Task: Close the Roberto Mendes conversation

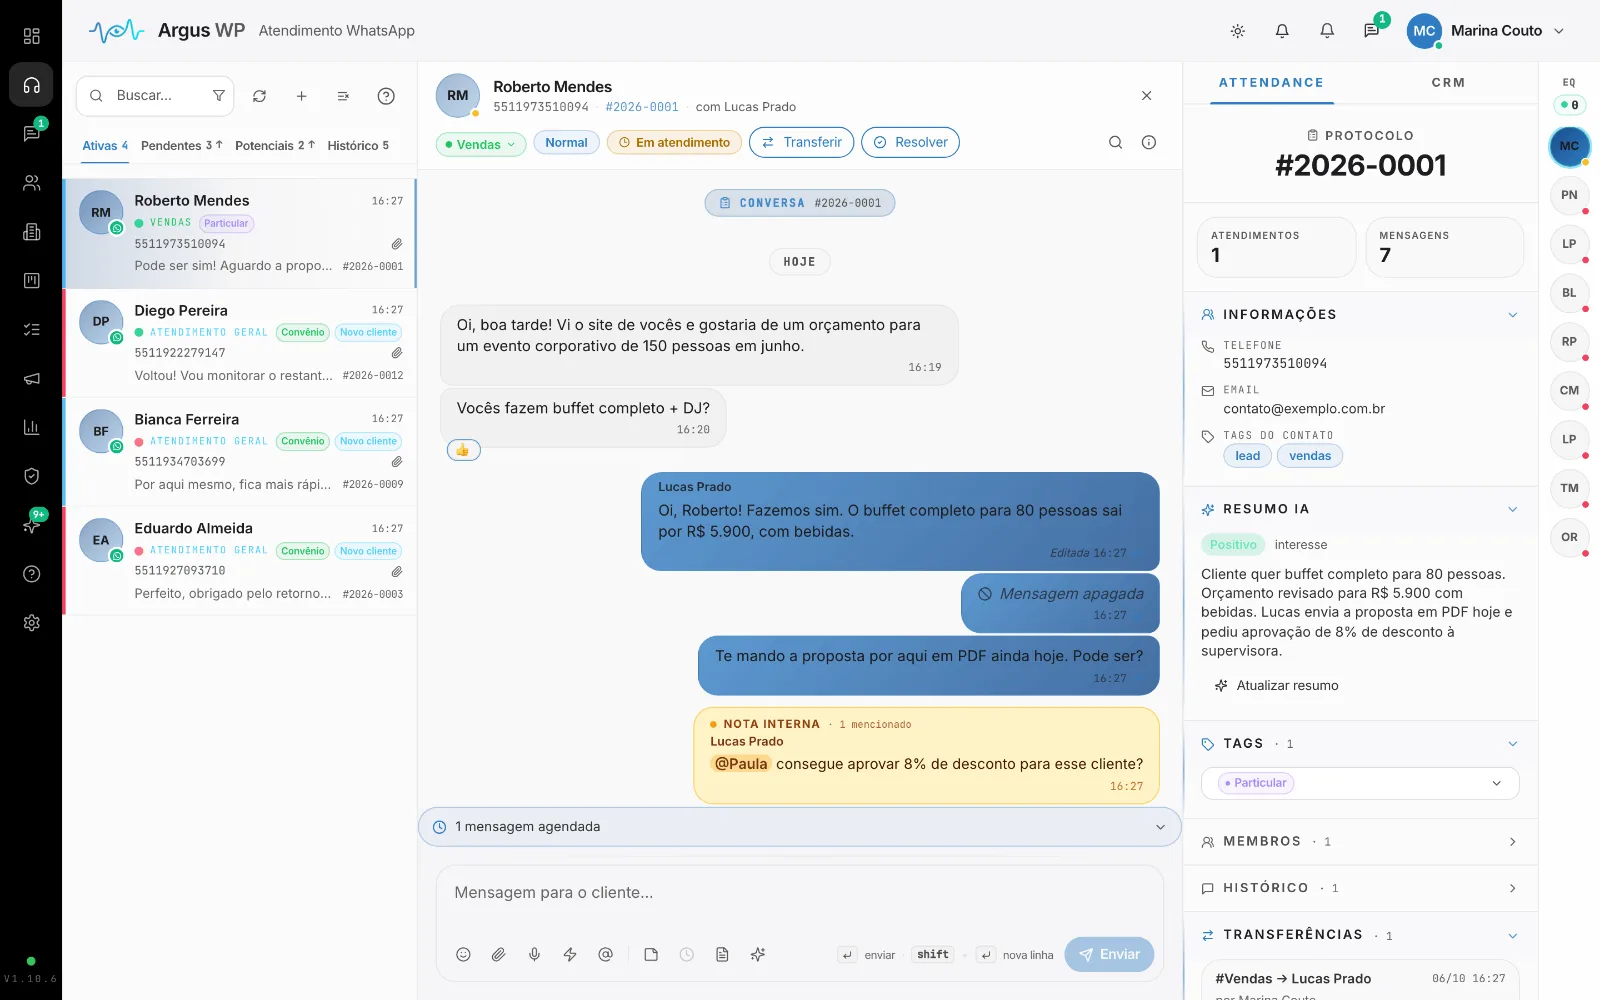Action: [1146, 96]
